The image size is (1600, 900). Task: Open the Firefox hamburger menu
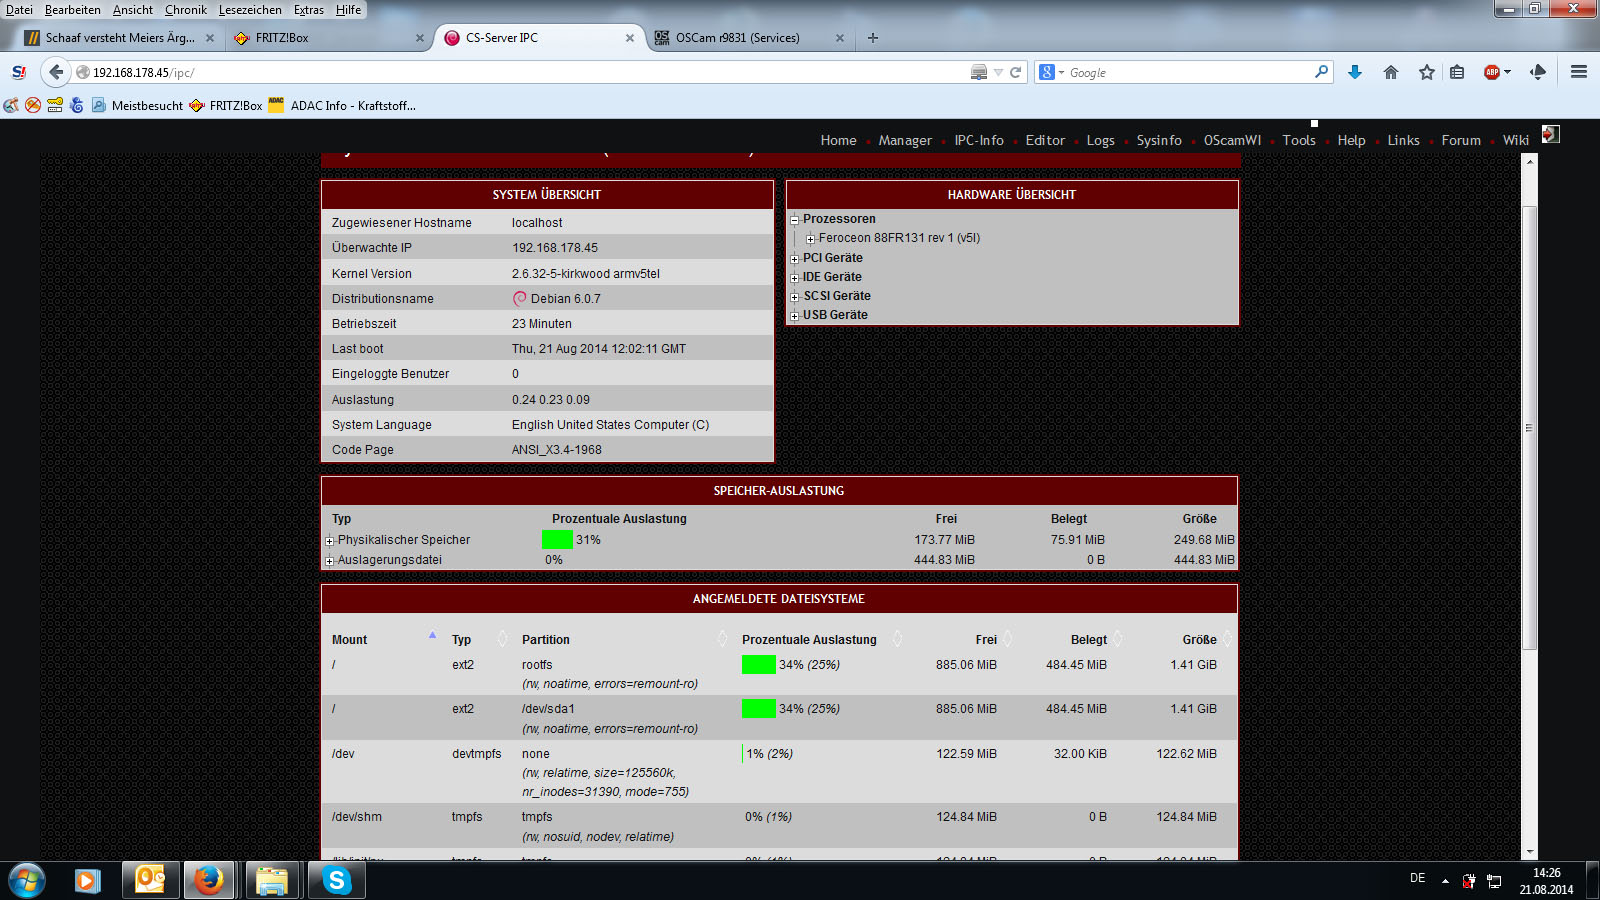(1579, 72)
